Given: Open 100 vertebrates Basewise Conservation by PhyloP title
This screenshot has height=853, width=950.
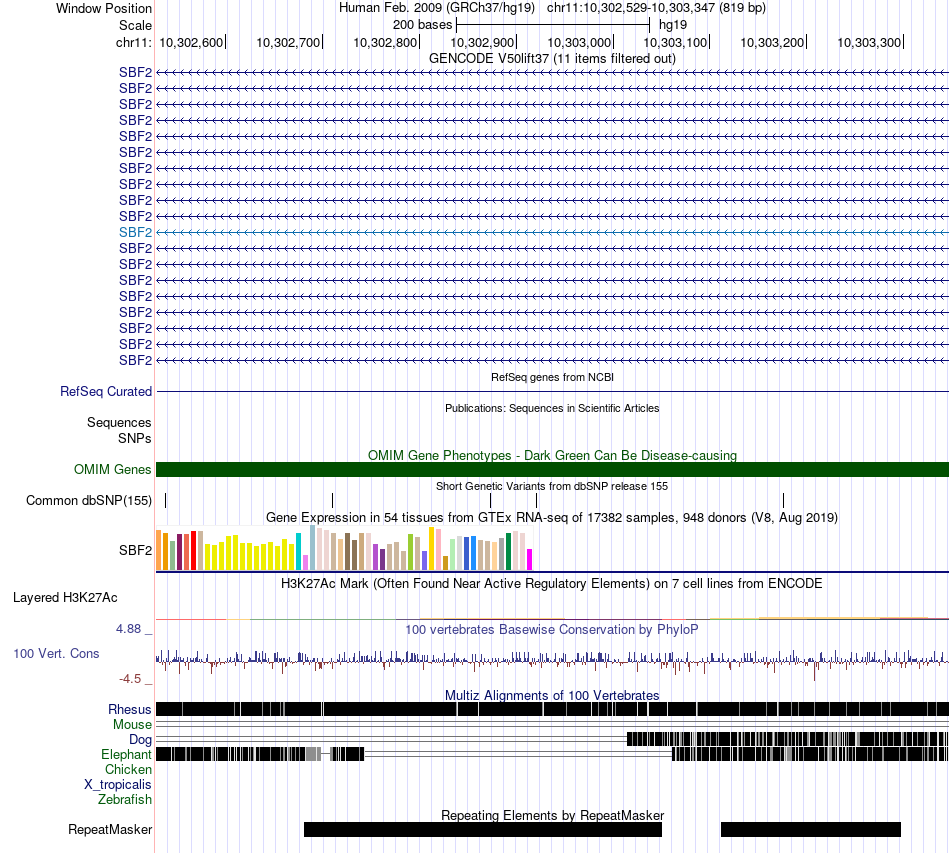Looking at the screenshot, I should 552,629.
